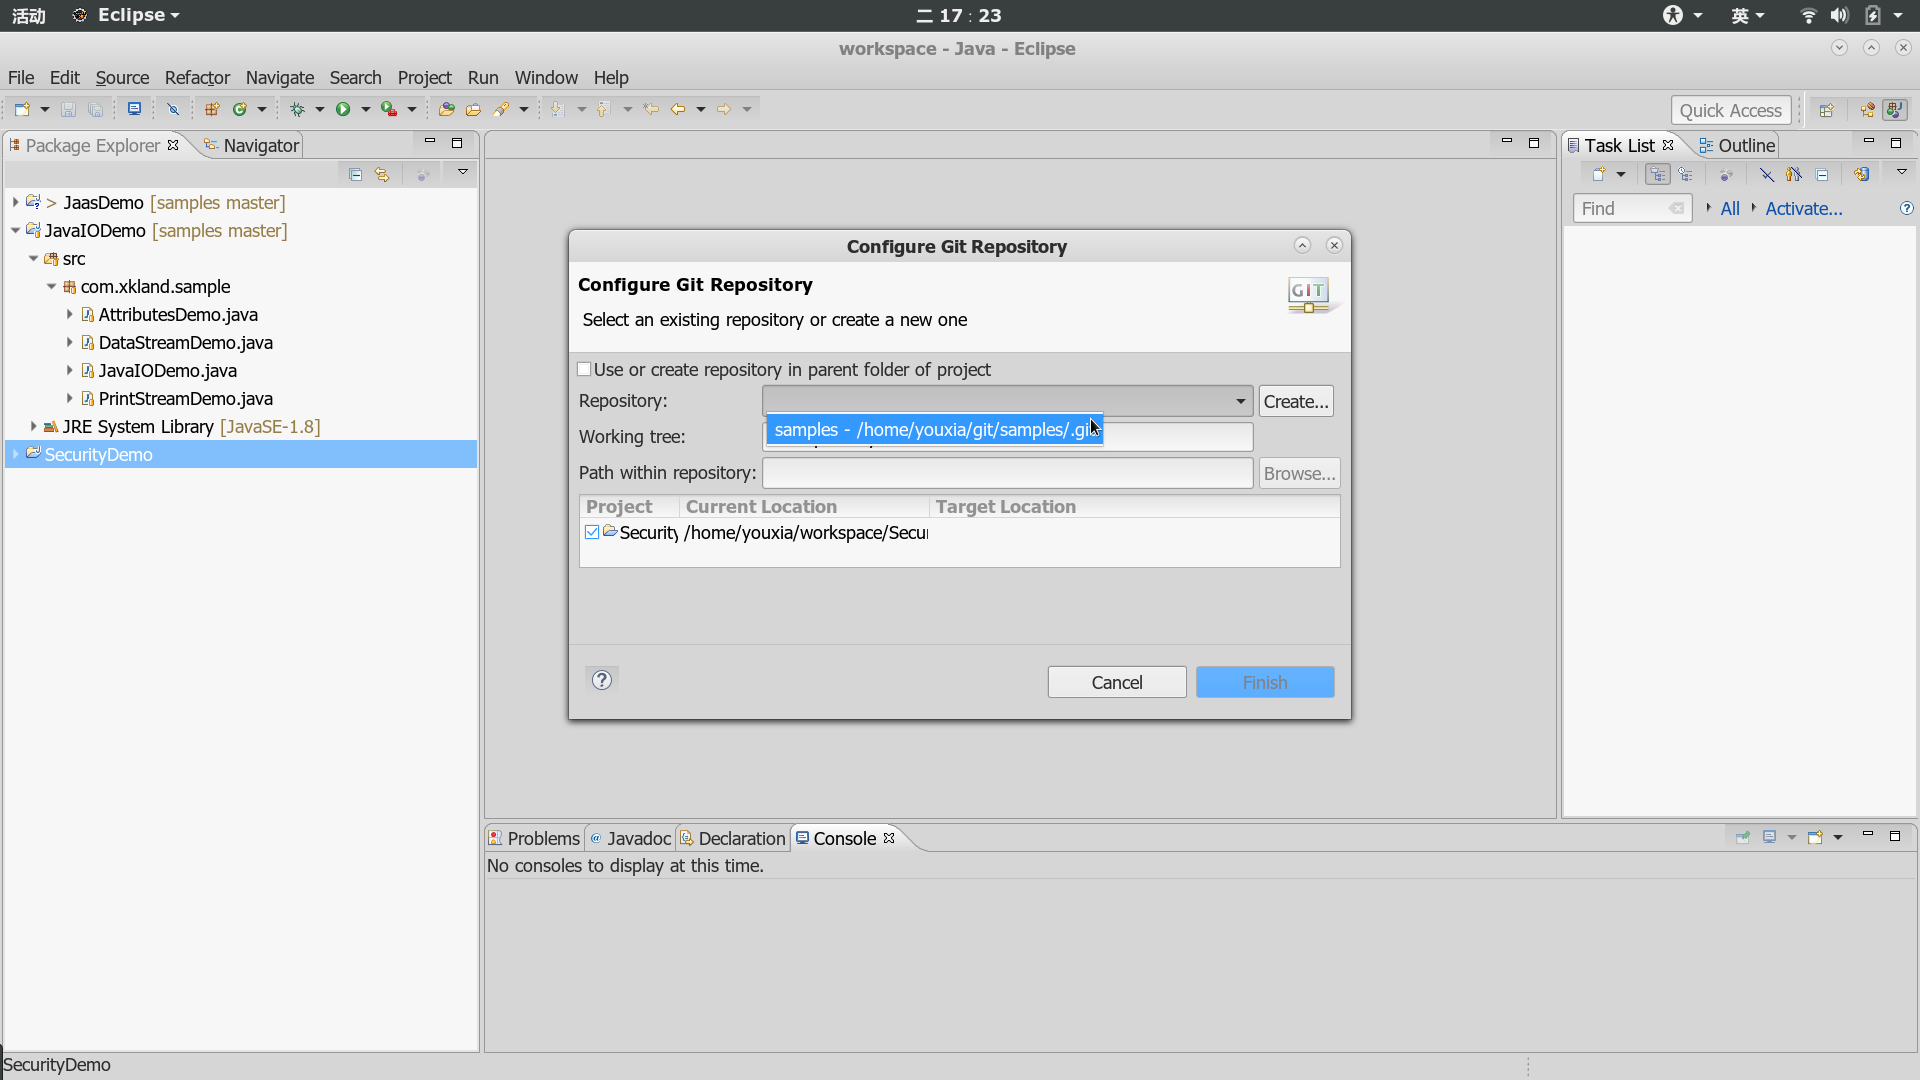Toggle Scheduled presentation in Task List
The width and height of the screenshot is (1920, 1080).
click(x=1686, y=174)
